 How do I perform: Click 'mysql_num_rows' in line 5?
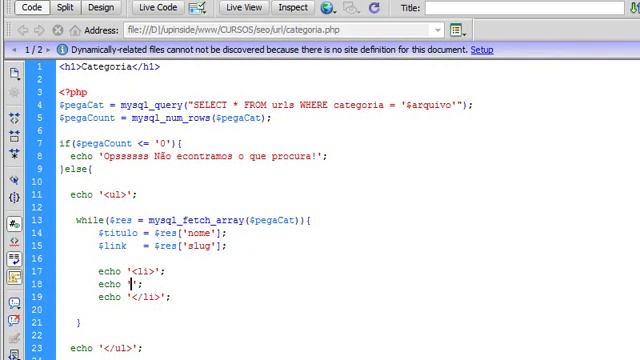click(x=171, y=118)
